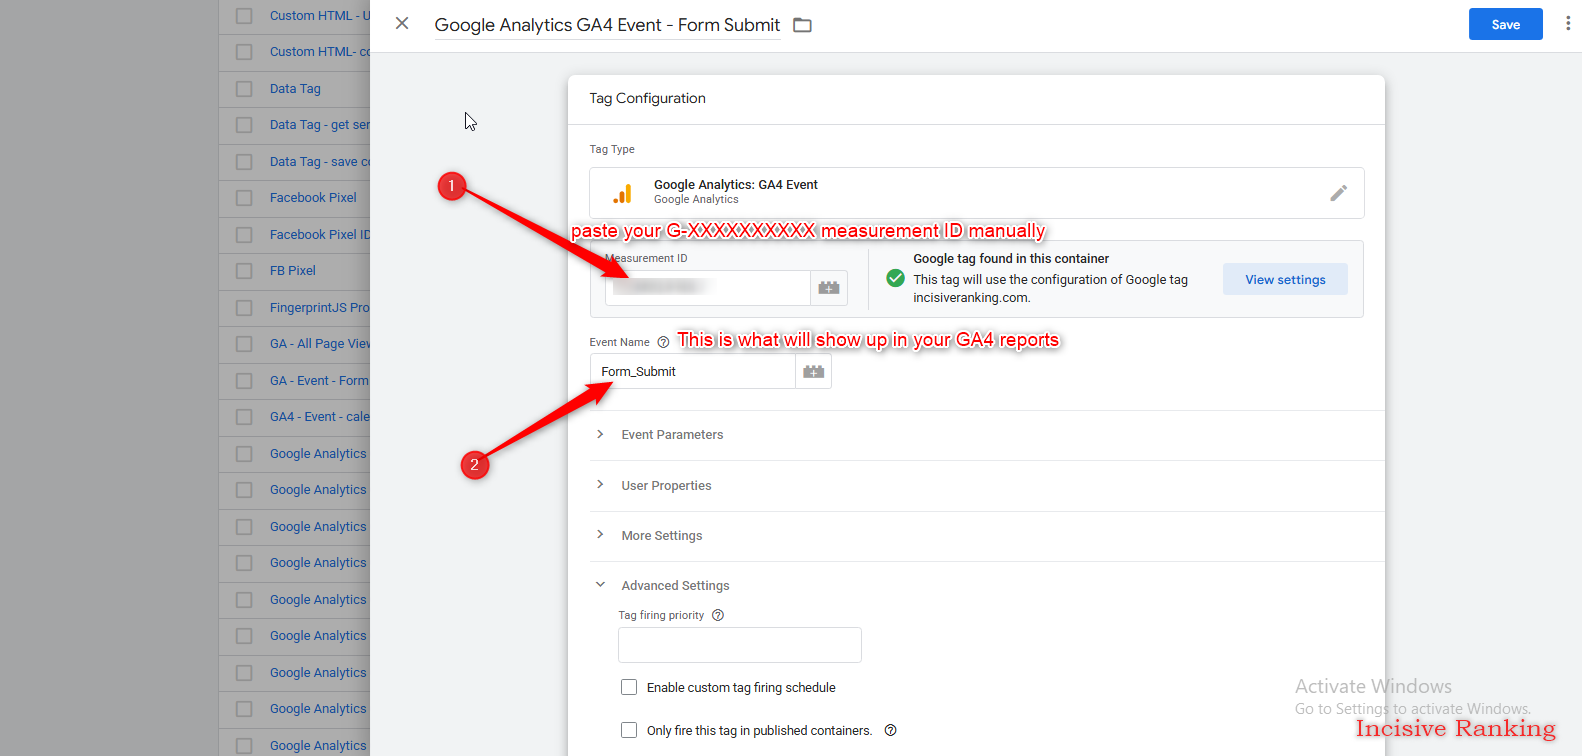Click the folder icon next to the tag name
Image resolution: width=1582 pixels, height=756 pixels.
[802, 25]
